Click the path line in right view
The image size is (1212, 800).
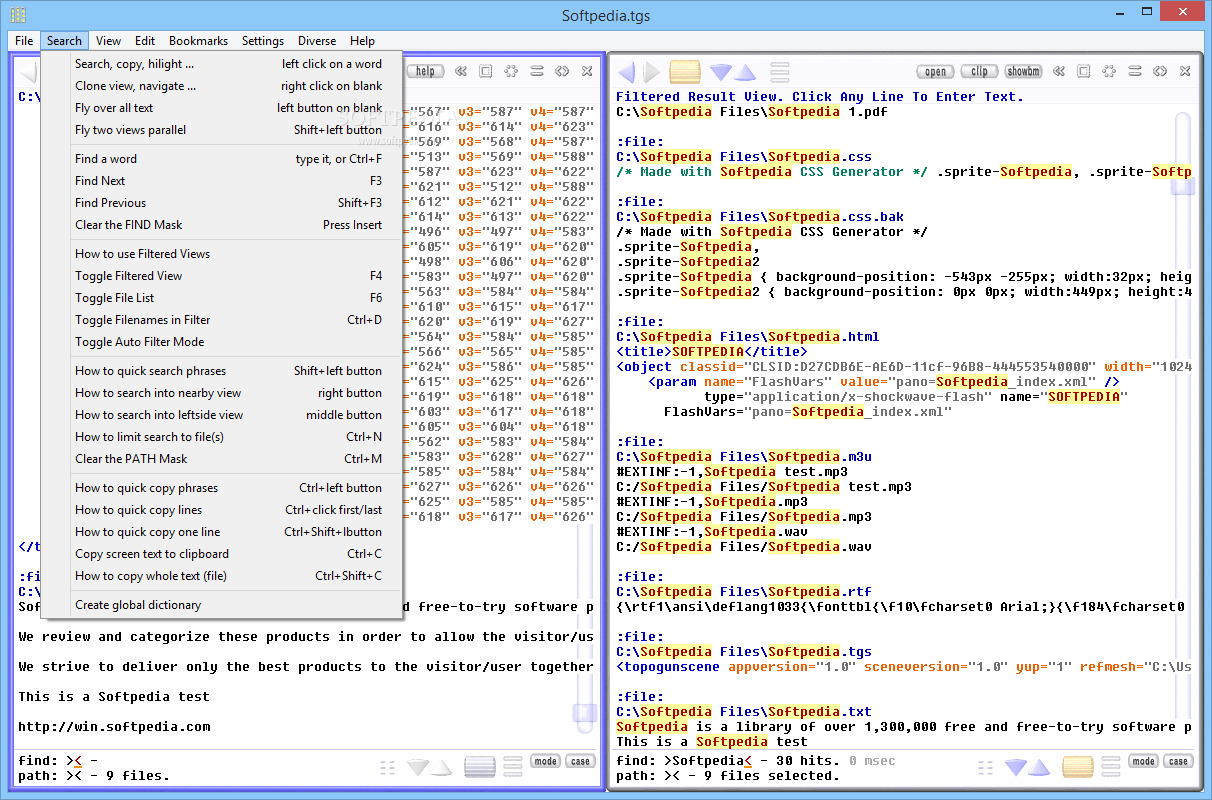728,776
